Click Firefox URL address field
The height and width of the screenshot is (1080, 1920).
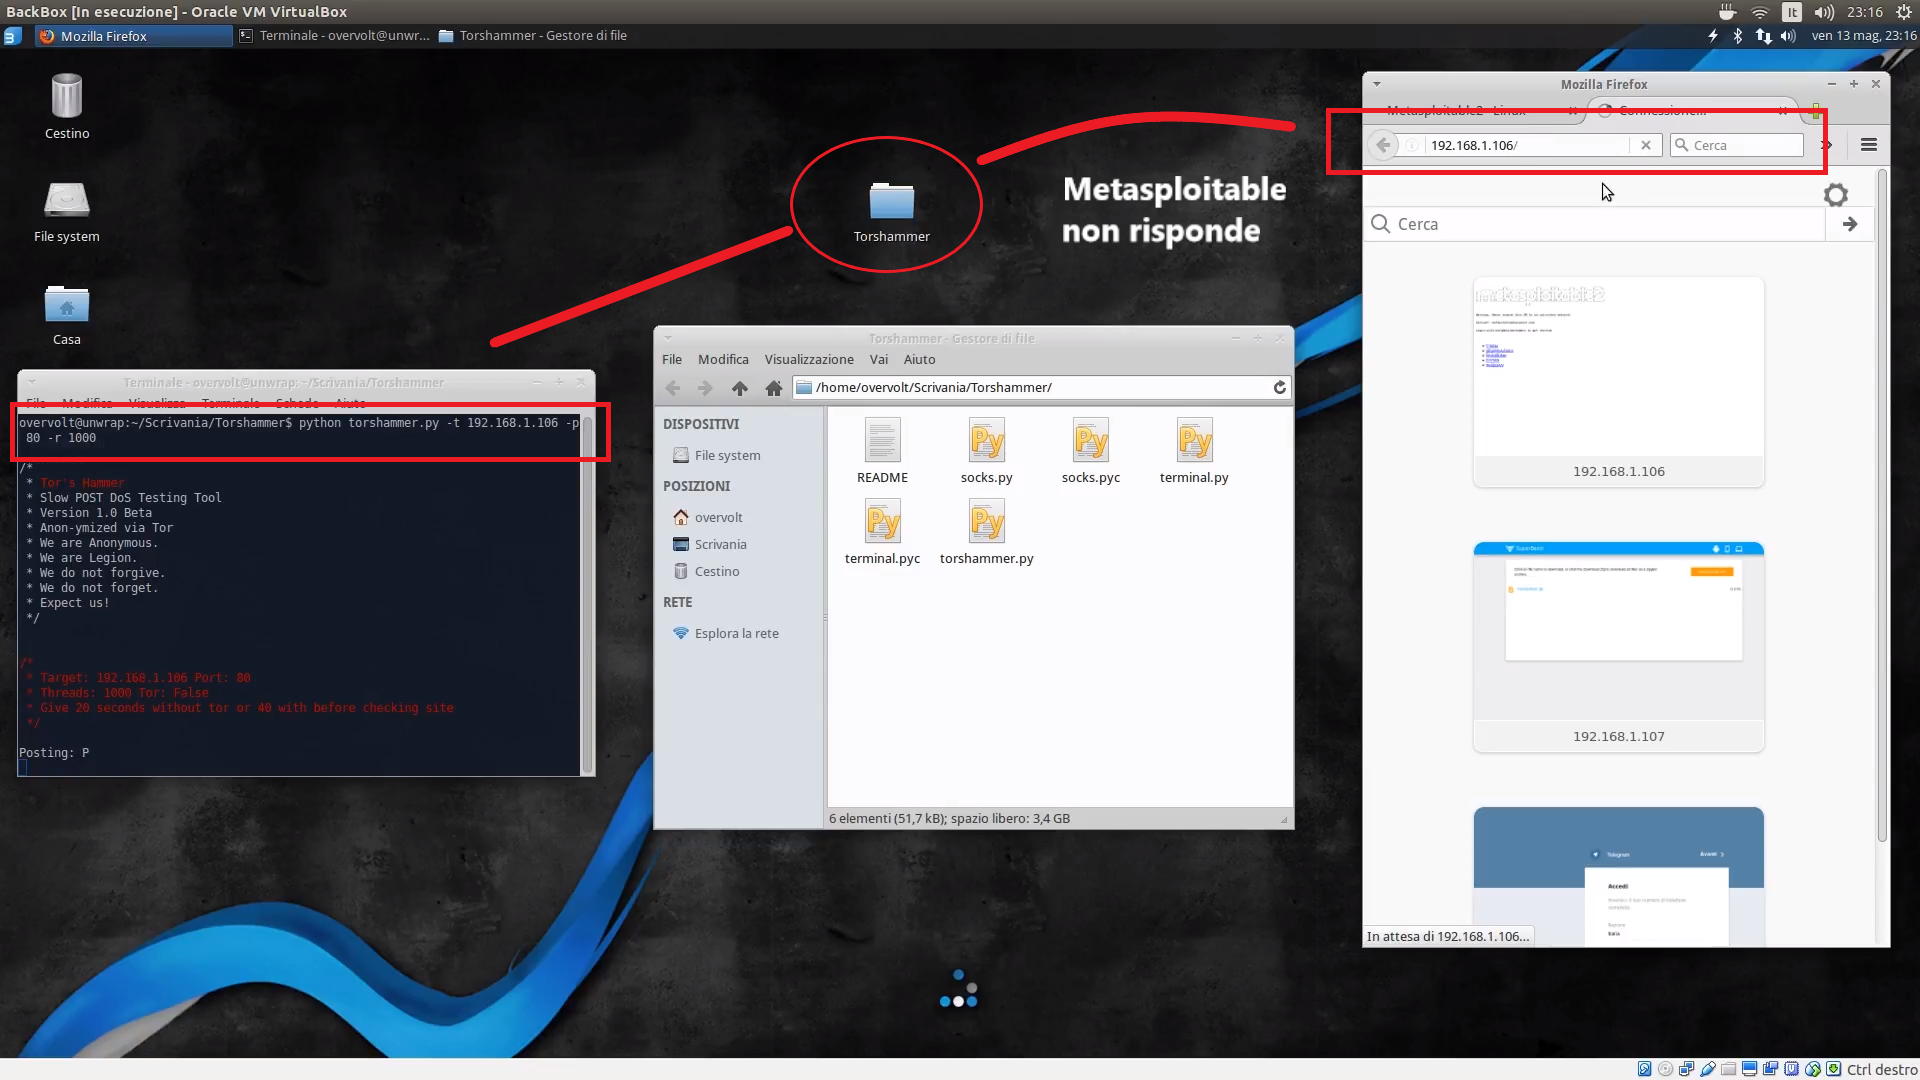[1527, 145]
